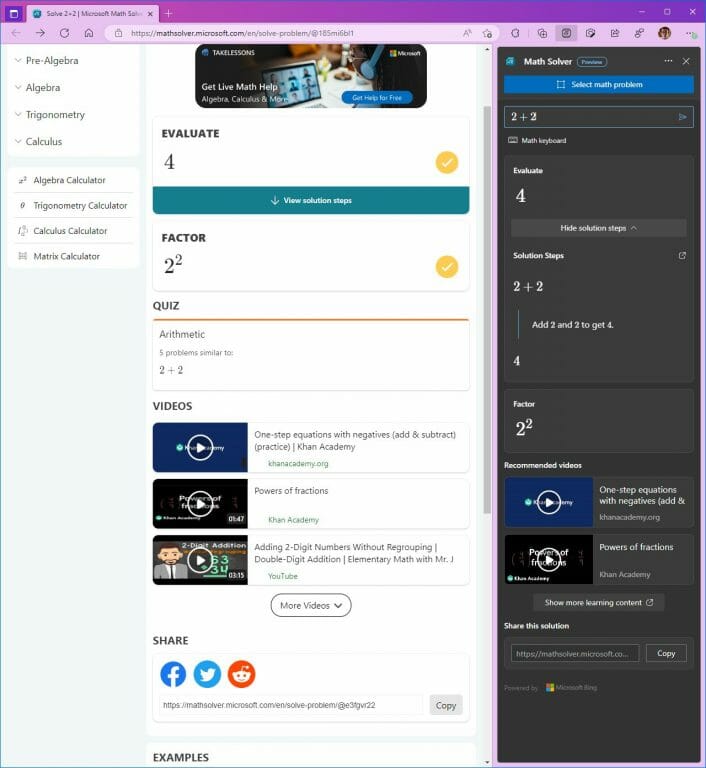Open the read aloud icon in address bar
This screenshot has height=768, width=706.
click(467, 33)
